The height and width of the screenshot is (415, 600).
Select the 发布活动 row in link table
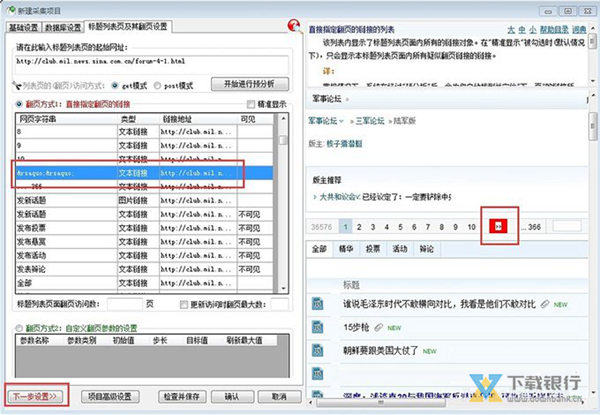pos(144,256)
